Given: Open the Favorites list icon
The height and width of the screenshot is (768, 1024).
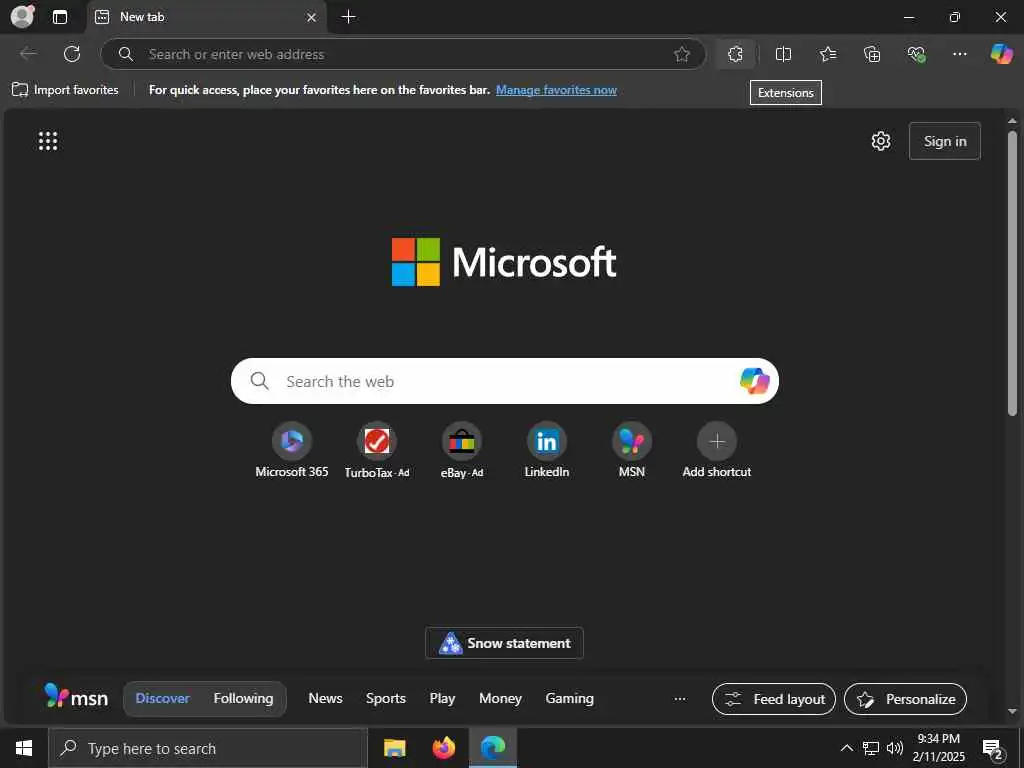Looking at the screenshot, I should [827, 54].
